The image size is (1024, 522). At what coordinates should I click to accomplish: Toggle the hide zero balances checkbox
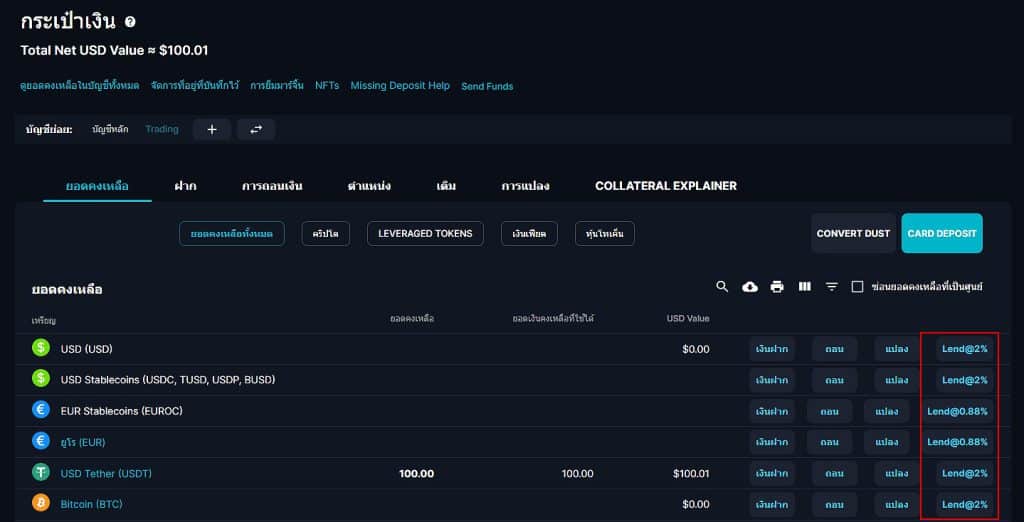pos(857,287)
